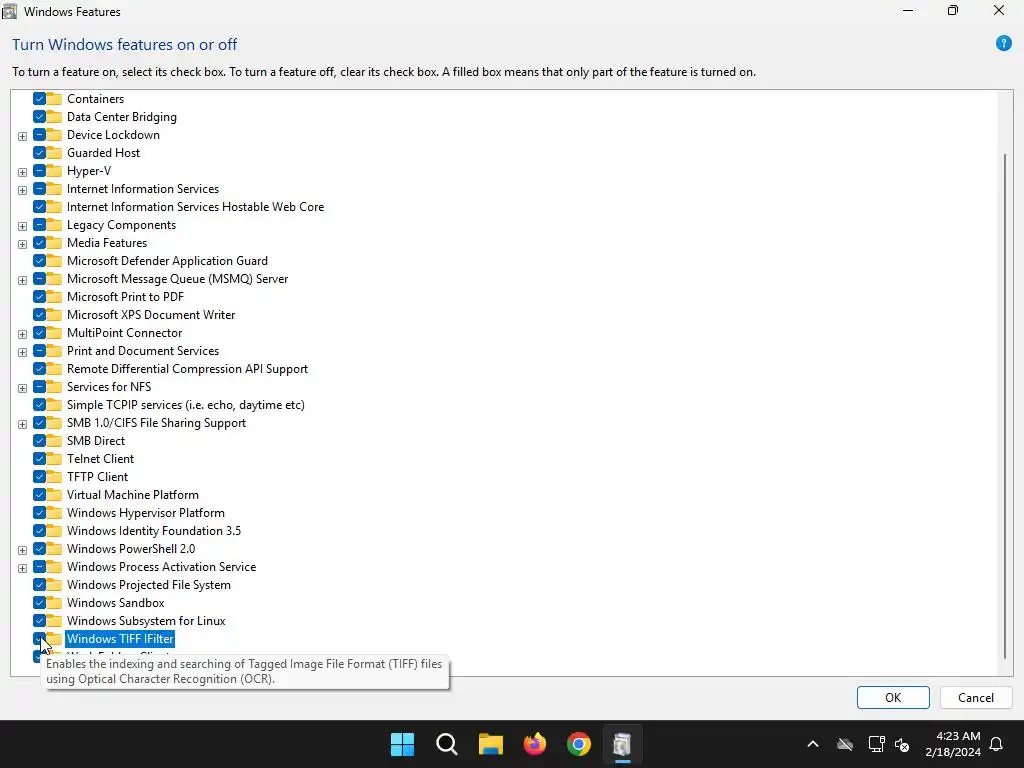
Task: Toggle Windows Identity Foundation 3.5 checkbox
Action: click(x=39, y=531)
